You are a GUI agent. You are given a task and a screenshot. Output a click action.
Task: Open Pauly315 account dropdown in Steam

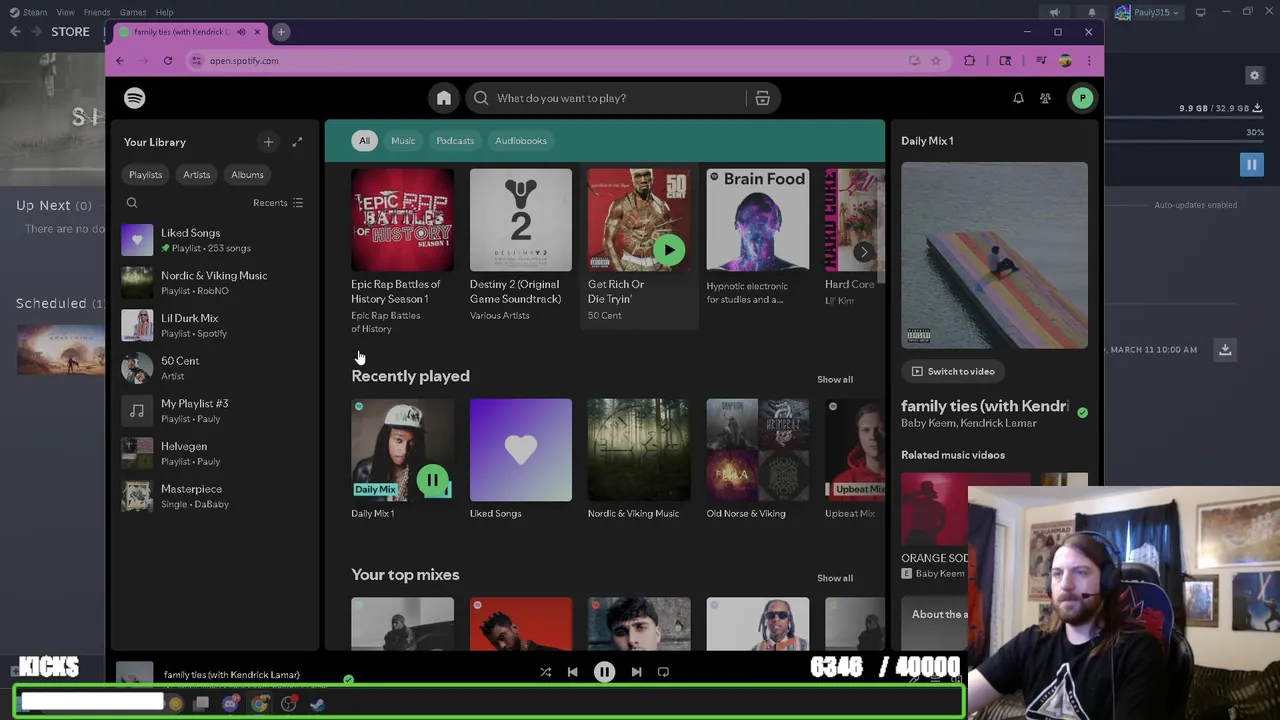pyautogui.click(x=1146, y=12)
